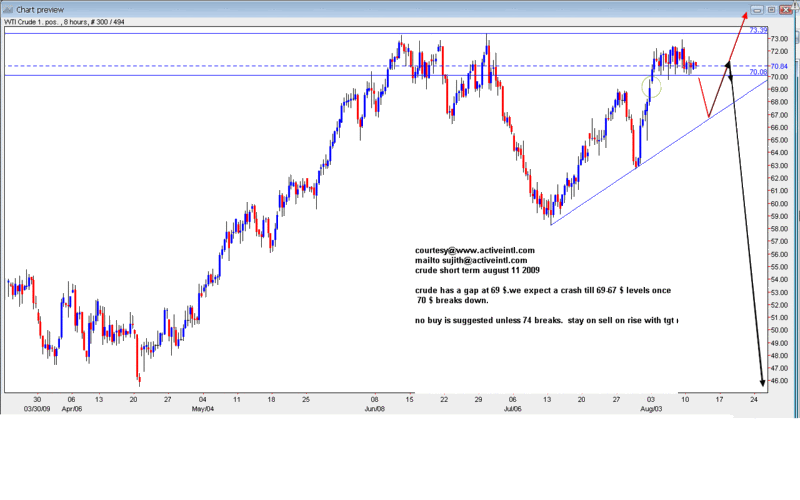Screen dimensions: 800x500
Task: Click the 66.00 price axis label
Action: [x=779, y=128]
